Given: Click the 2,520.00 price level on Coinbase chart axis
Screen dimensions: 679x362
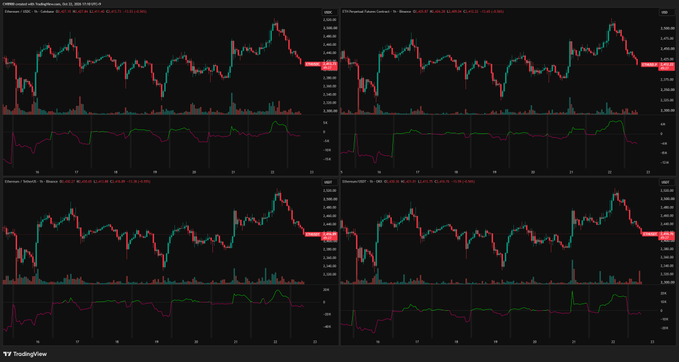Looking at the screenshot, I should click(330, 20).
